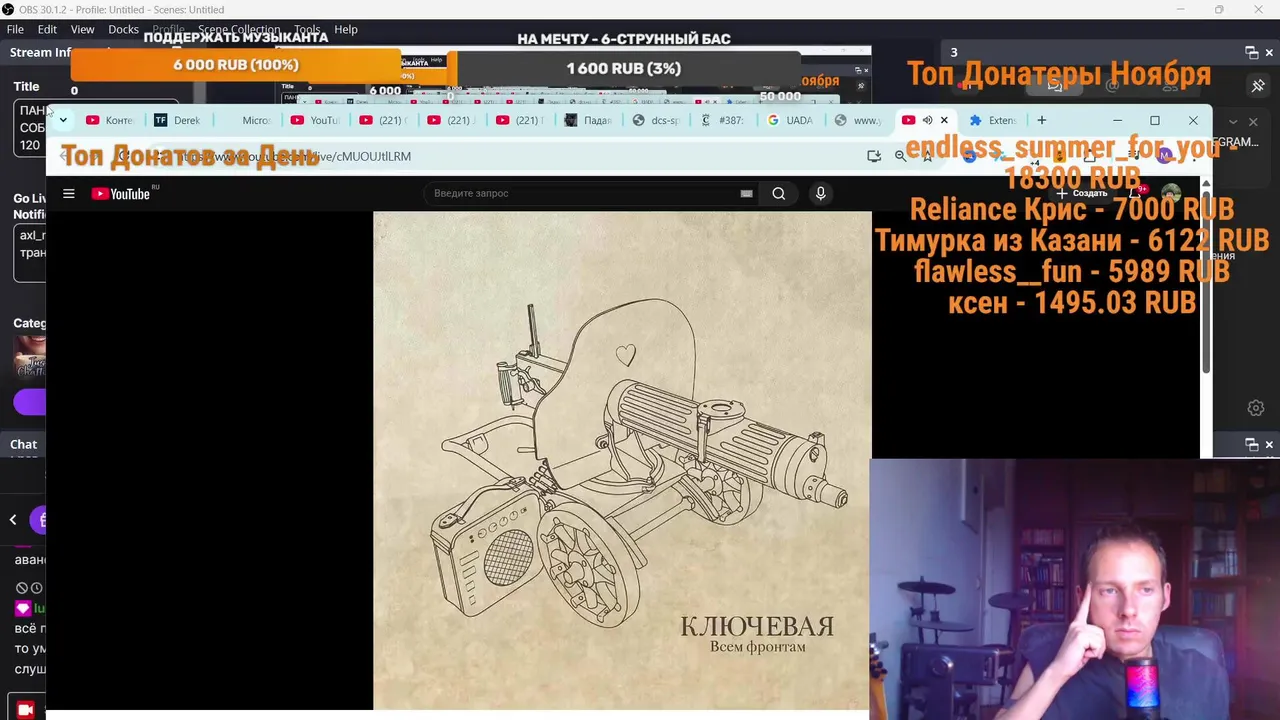
Task: Mute the playing YouTube tab speaker icon
Action: coord(927,120)
